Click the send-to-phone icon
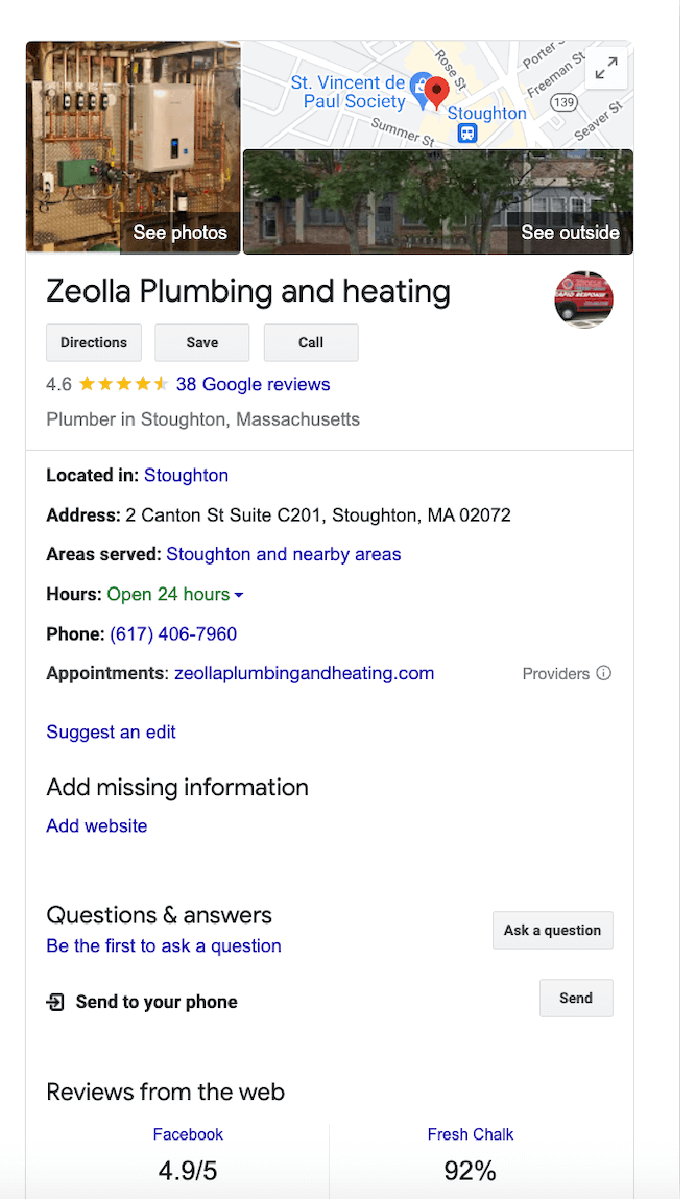680x1199 pixels. pyautogui.click(x=55, y=1001)
